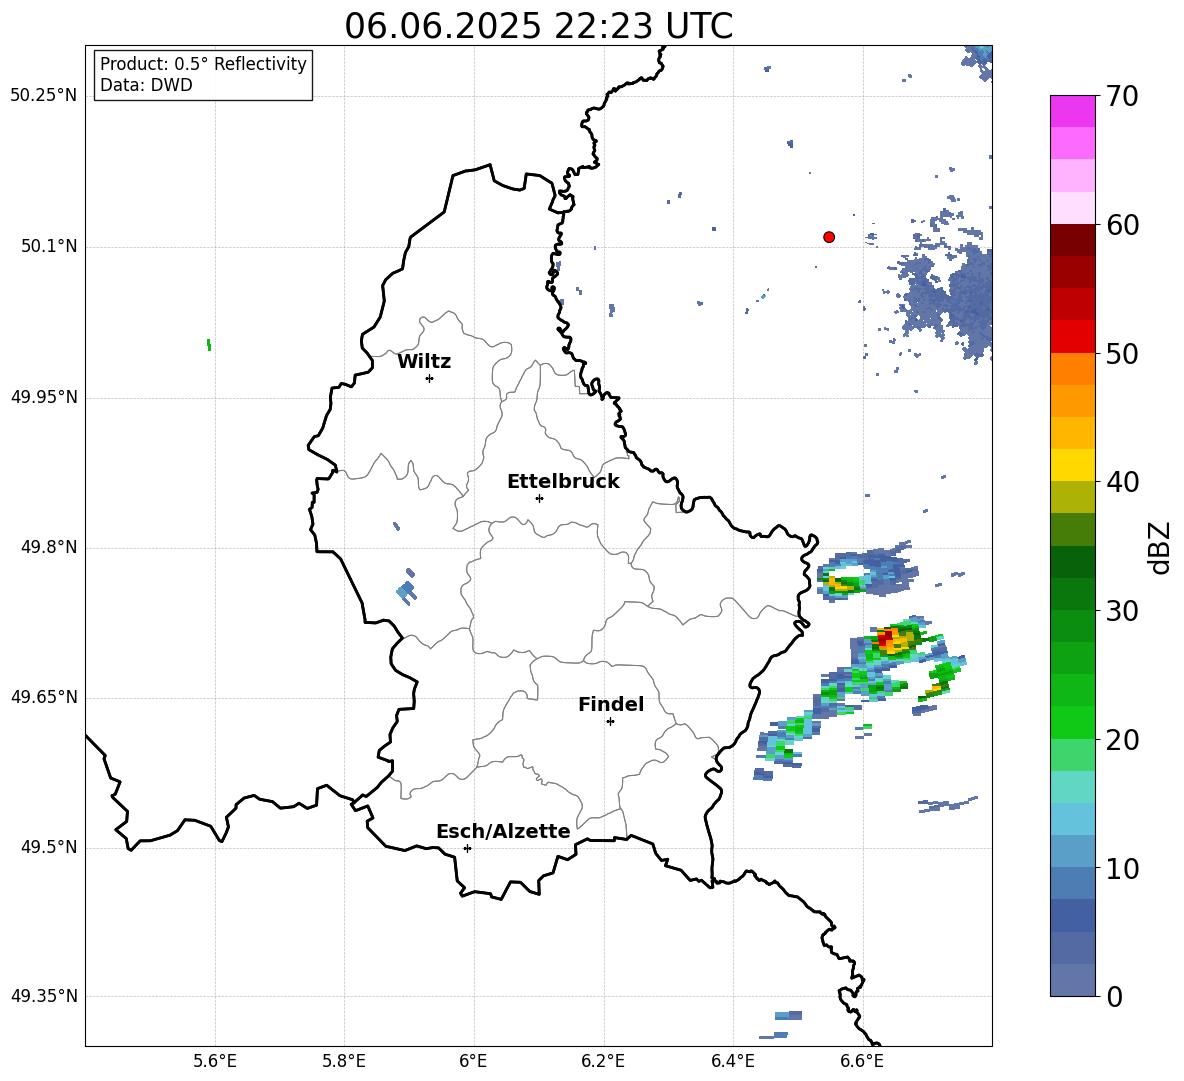Click the colorbar 10 tick label

pyautogui.click(x=1122, y=868)
